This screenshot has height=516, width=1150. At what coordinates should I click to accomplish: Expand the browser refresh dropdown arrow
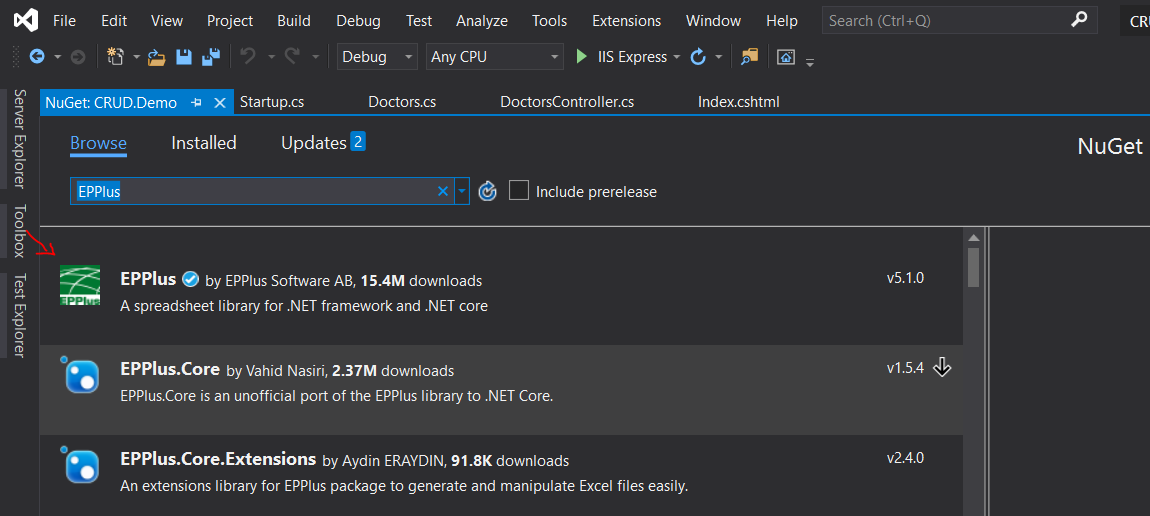(719, 56)
